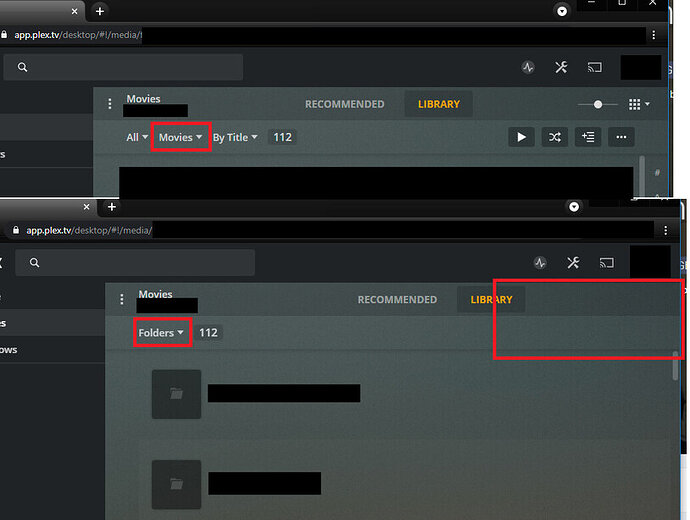690x520 pixels.
Task: Click the search field in lower window
Action: [x=135, y=263]
